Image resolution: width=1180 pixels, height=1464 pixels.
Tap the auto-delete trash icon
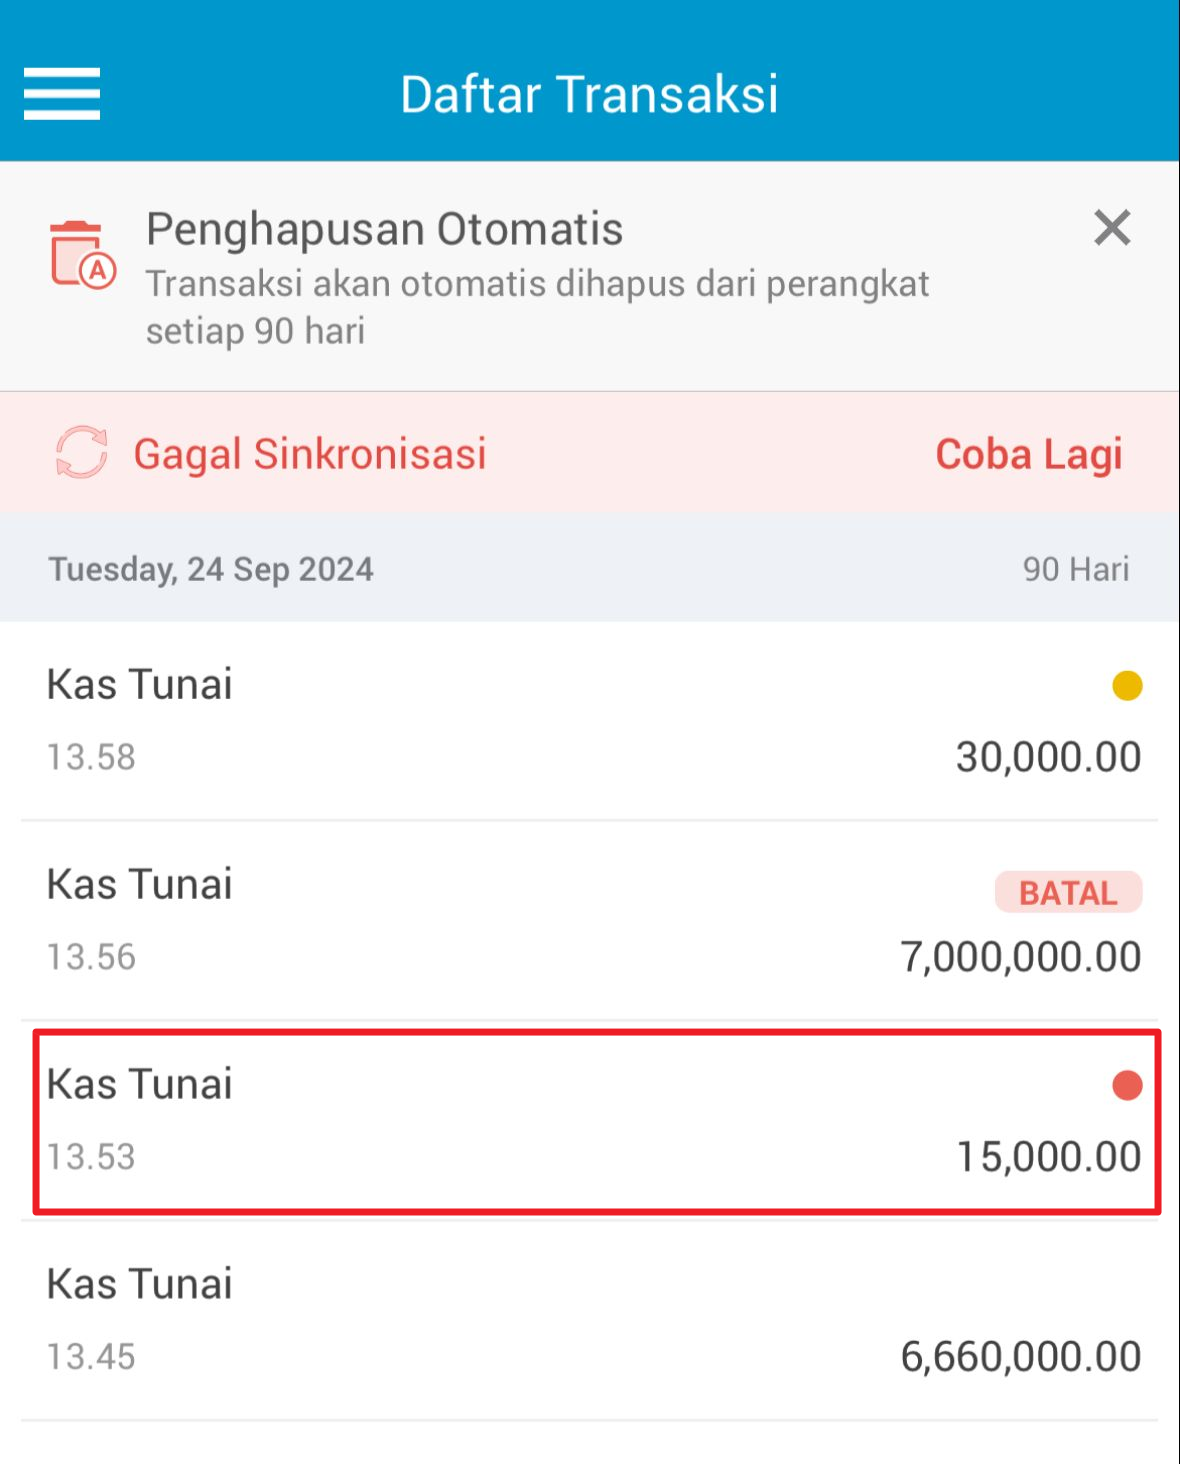click(83, 255)
